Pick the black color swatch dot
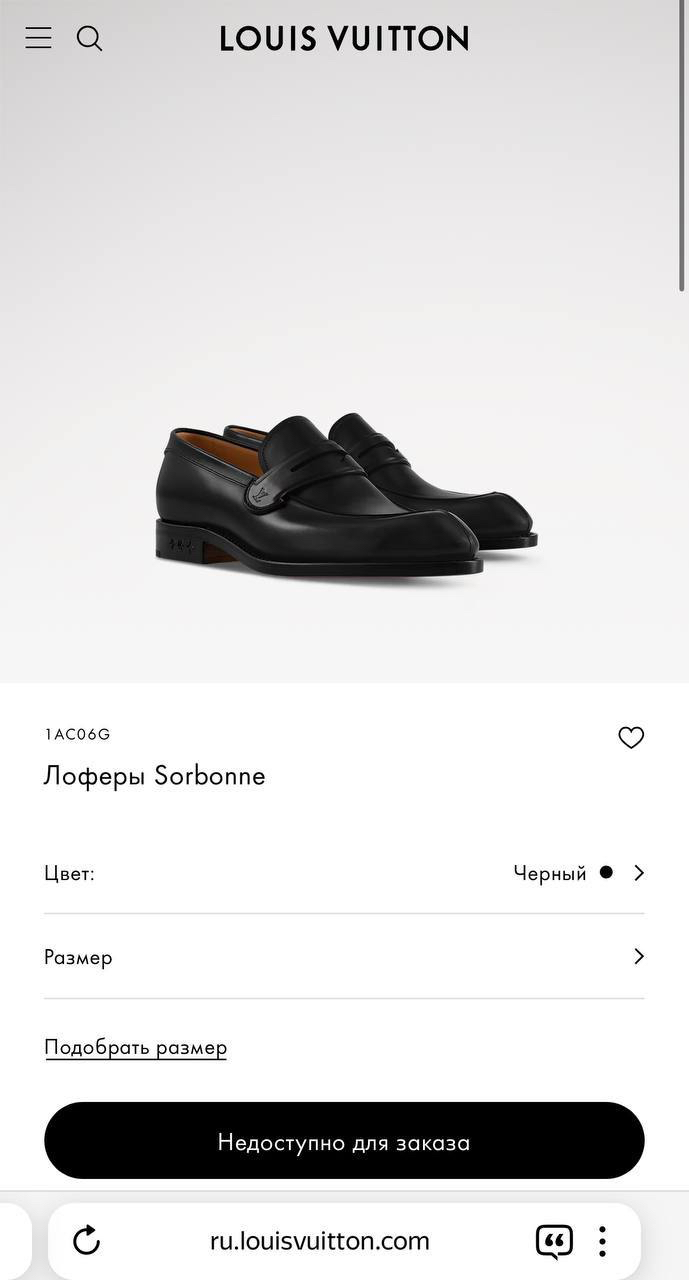Viewport: 689px width, 1280px height. pyautogui.click(x=606, y=872)
